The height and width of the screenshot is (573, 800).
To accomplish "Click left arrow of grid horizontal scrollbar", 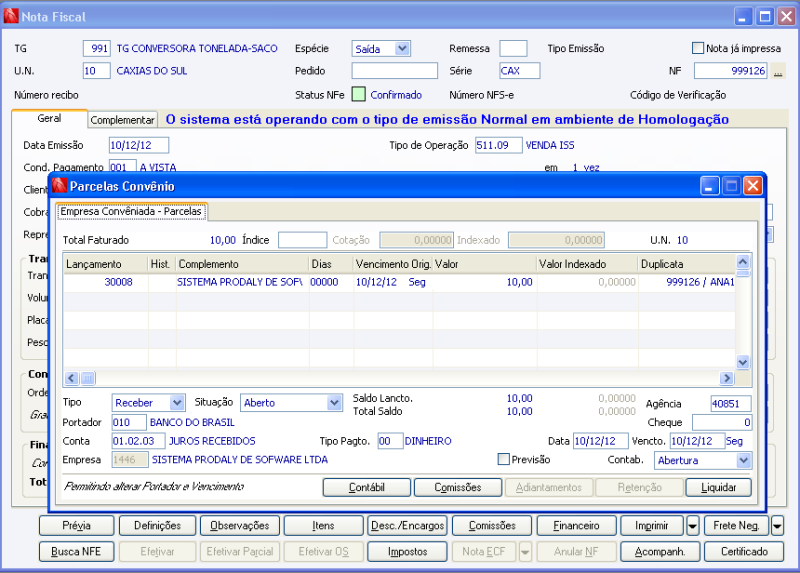I will pos(71,378).
